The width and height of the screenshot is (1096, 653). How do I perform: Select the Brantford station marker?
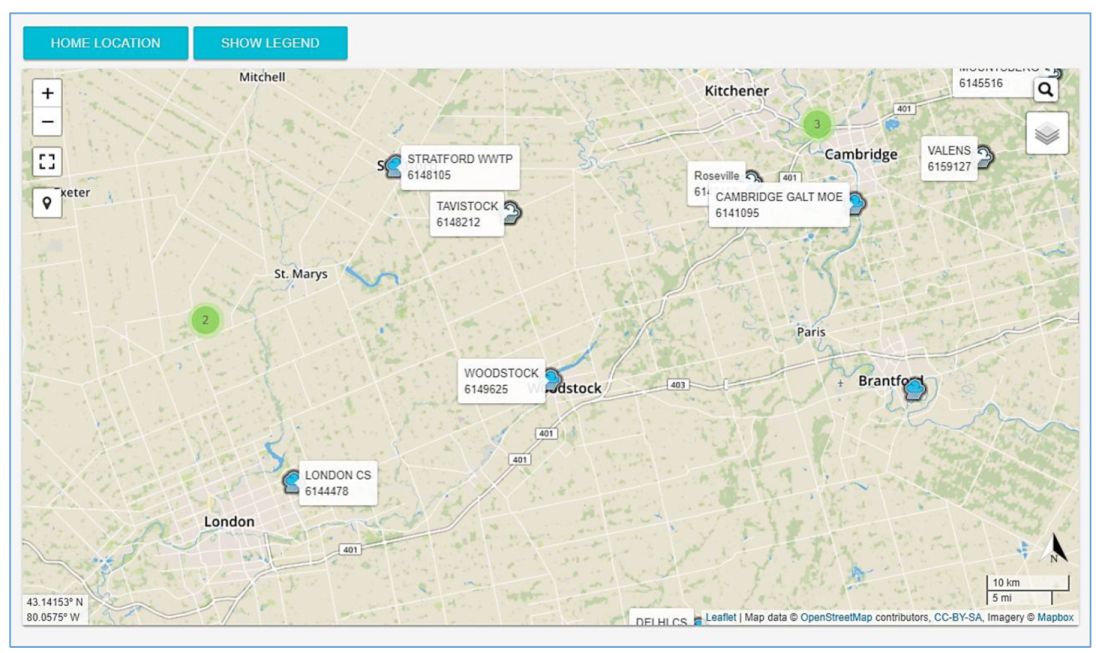tap(912, 389)
